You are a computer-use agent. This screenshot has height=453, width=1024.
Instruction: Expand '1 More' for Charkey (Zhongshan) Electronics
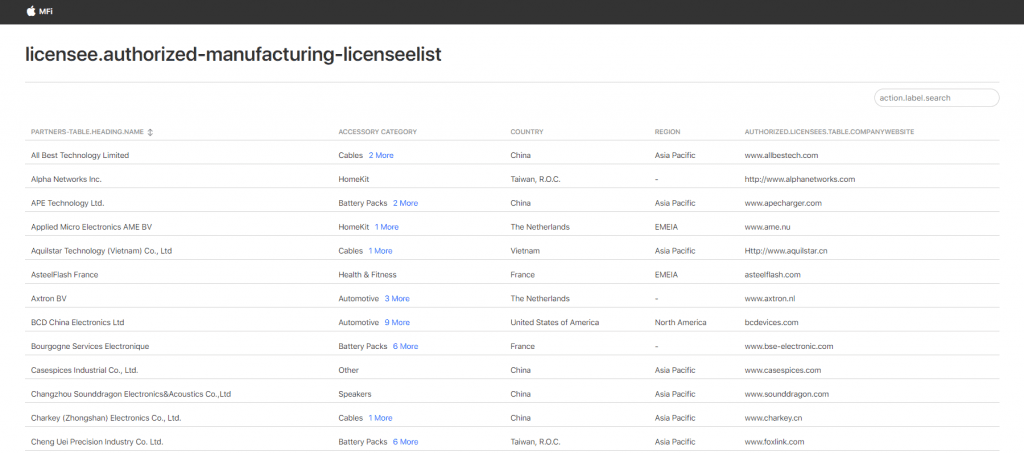coord(380,418)
